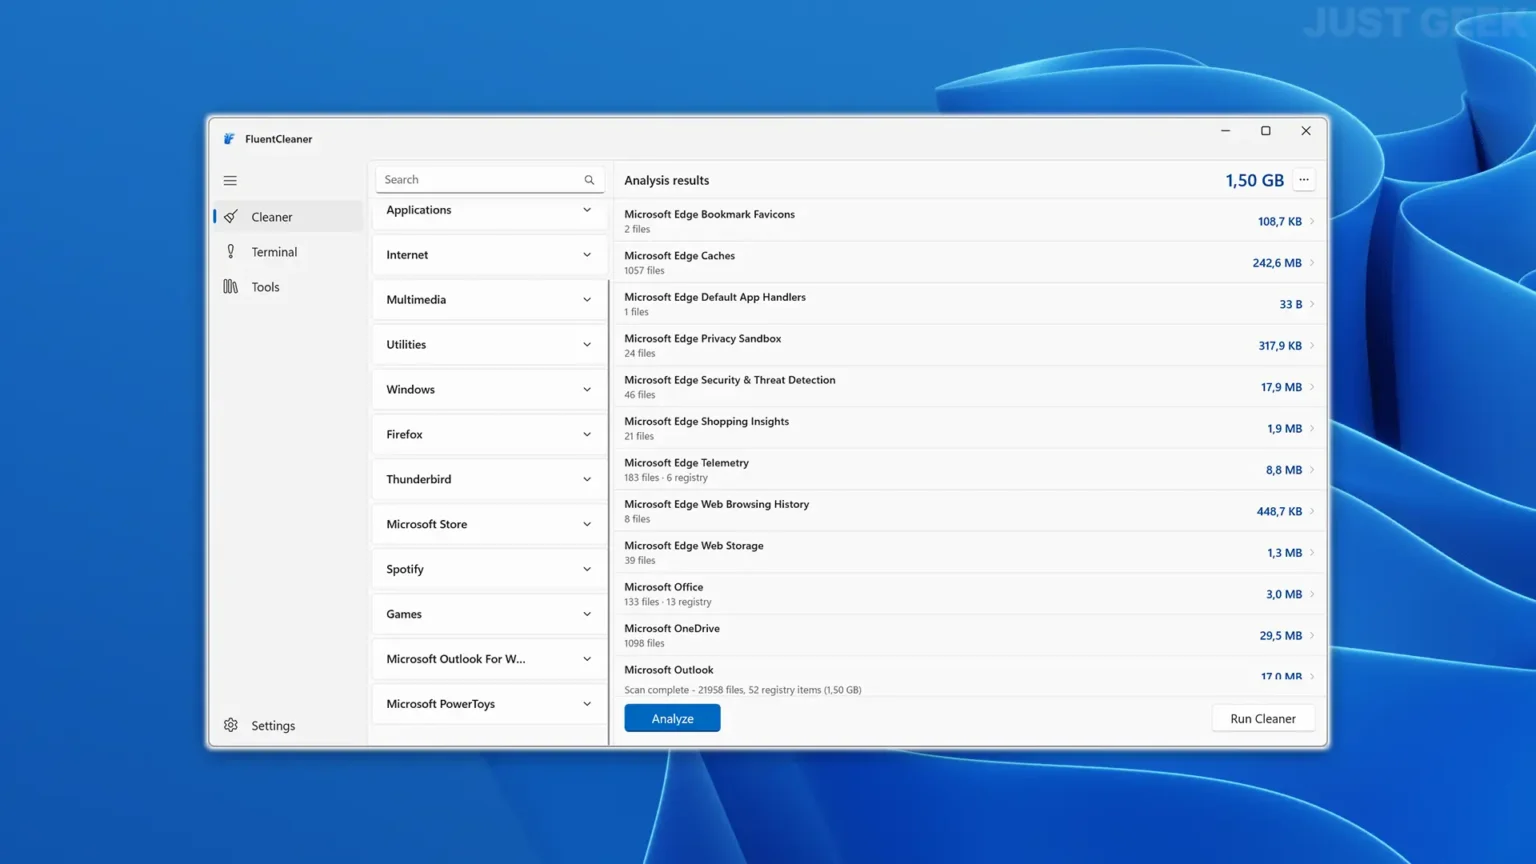1536x864 pixels.
Task: Select Microsoft Edge Bookmark Favicons row text
Action: (x=709, y=214)
